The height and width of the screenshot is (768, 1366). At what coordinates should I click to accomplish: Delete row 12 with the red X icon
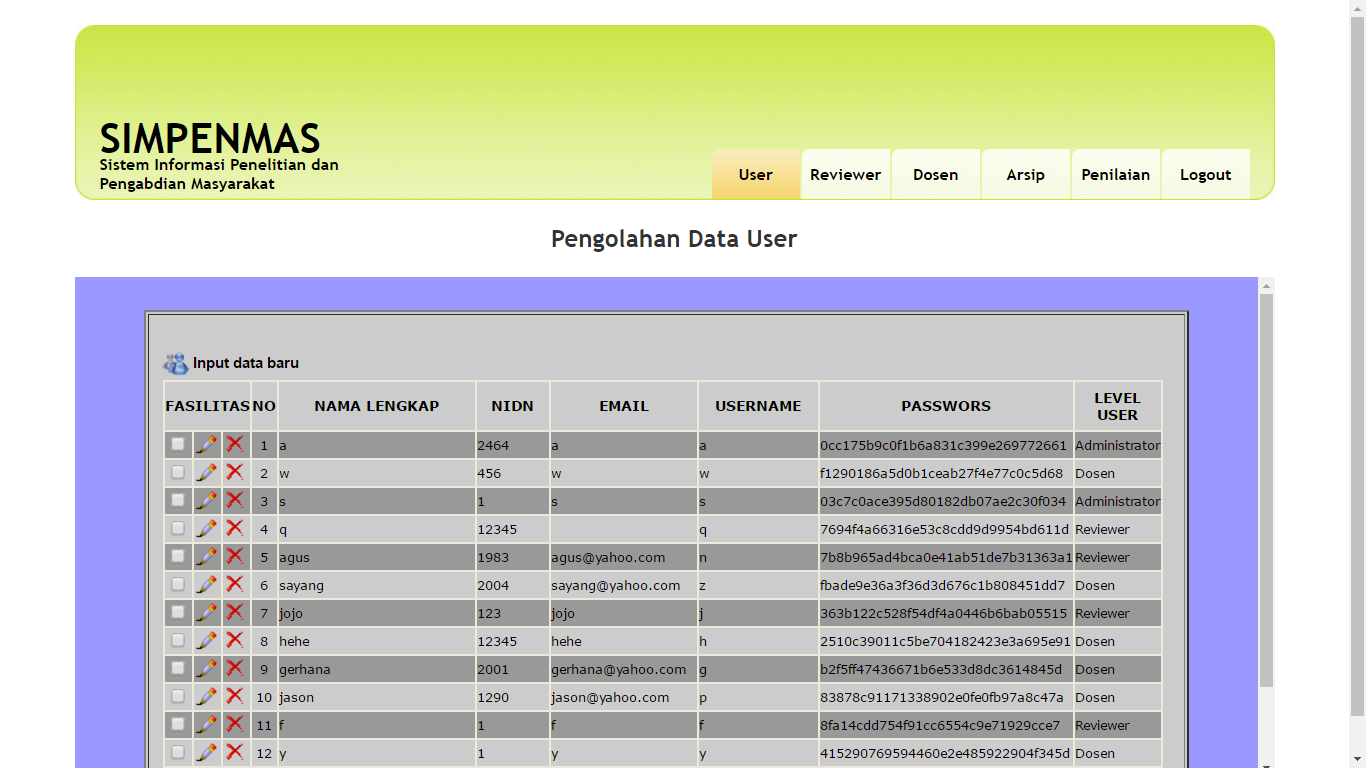235,753
